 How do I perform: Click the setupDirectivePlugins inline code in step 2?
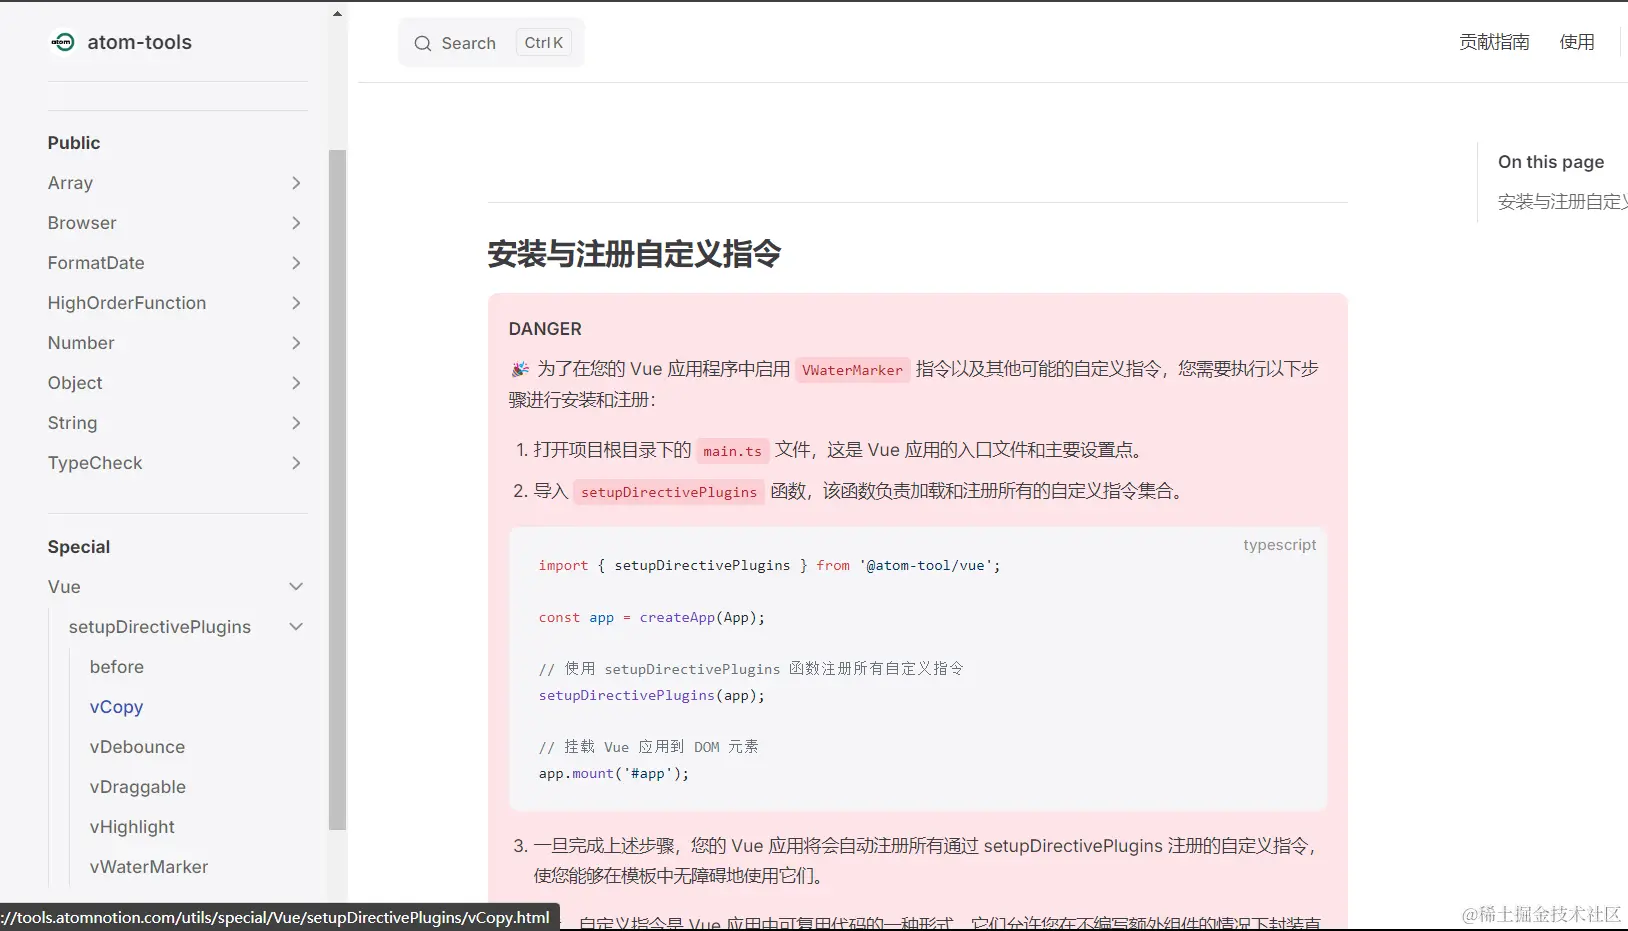point(669,492)
